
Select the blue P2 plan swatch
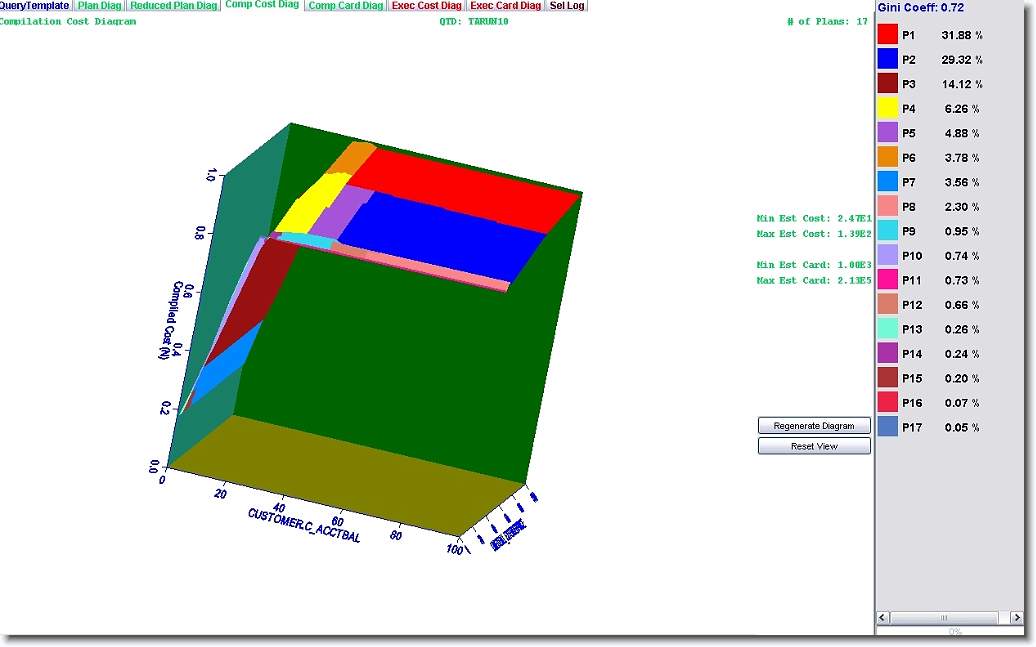coord(888,59)
